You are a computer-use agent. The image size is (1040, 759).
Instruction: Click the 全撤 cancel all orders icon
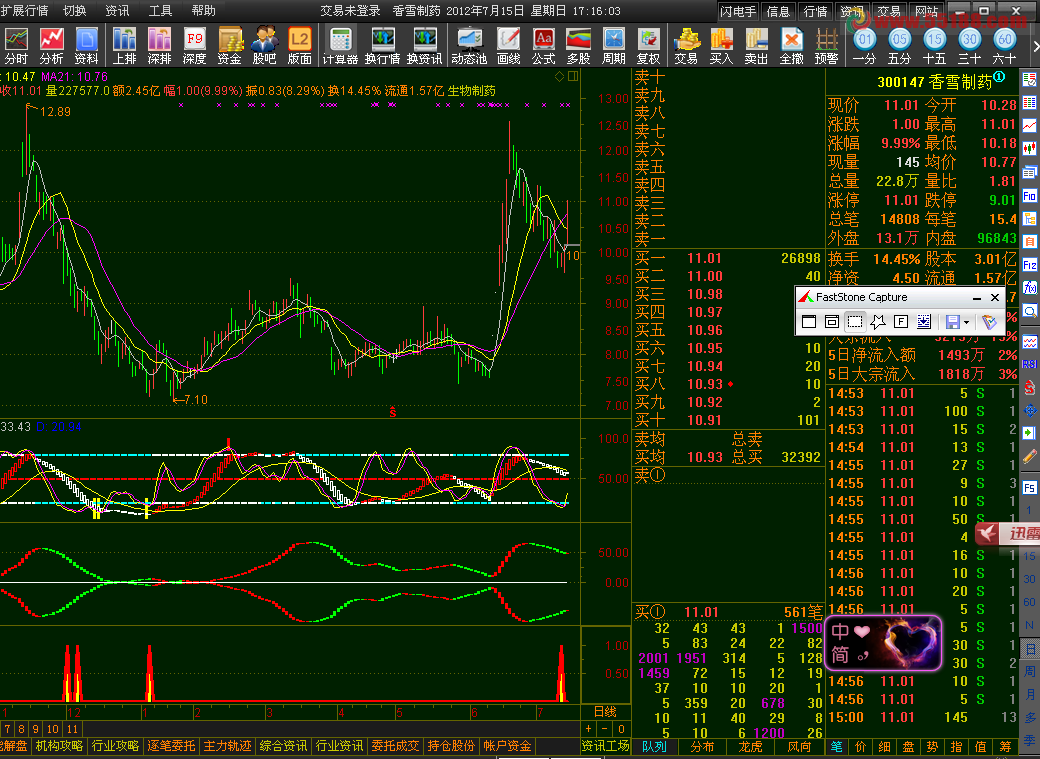[792, 46]
